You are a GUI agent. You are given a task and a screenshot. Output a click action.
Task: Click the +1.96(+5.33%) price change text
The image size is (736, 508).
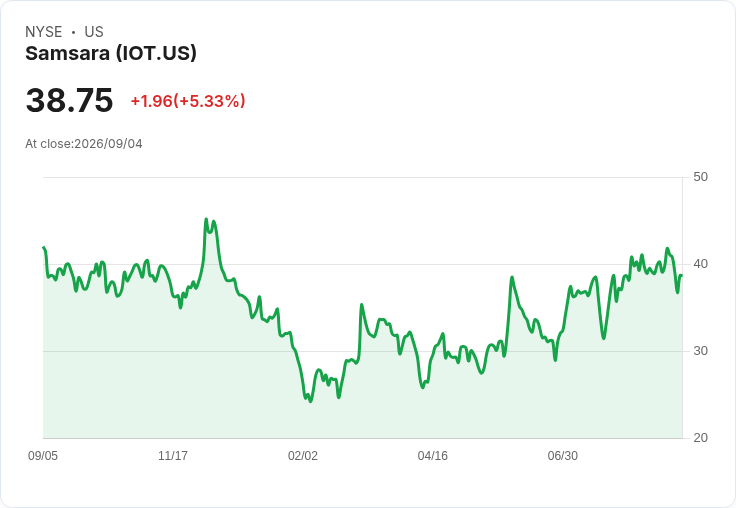point(188,101)
